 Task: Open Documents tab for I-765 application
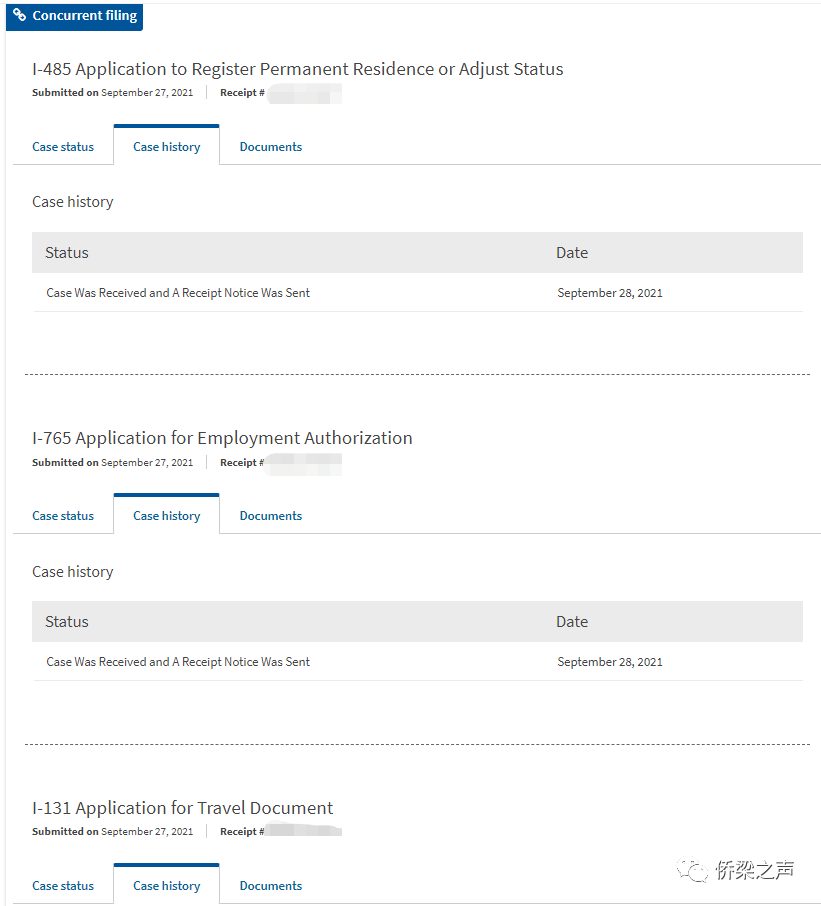[x=270, y=516]
